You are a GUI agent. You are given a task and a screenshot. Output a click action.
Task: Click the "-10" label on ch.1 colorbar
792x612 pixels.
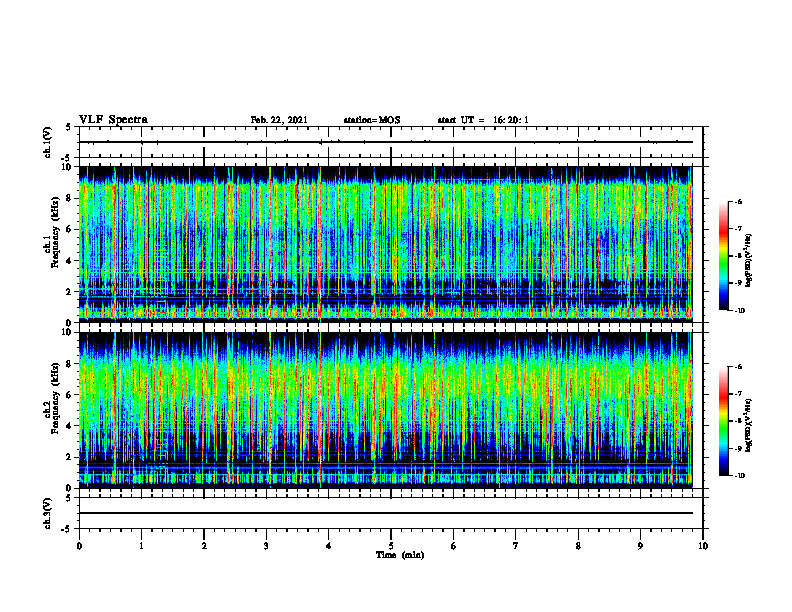739,311
